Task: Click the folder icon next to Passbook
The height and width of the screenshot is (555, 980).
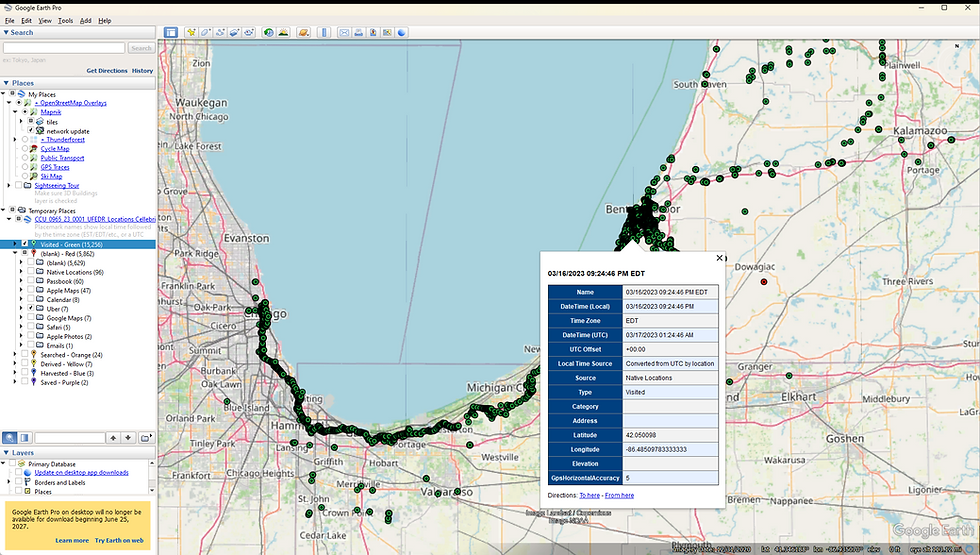Action: (40, 281)
